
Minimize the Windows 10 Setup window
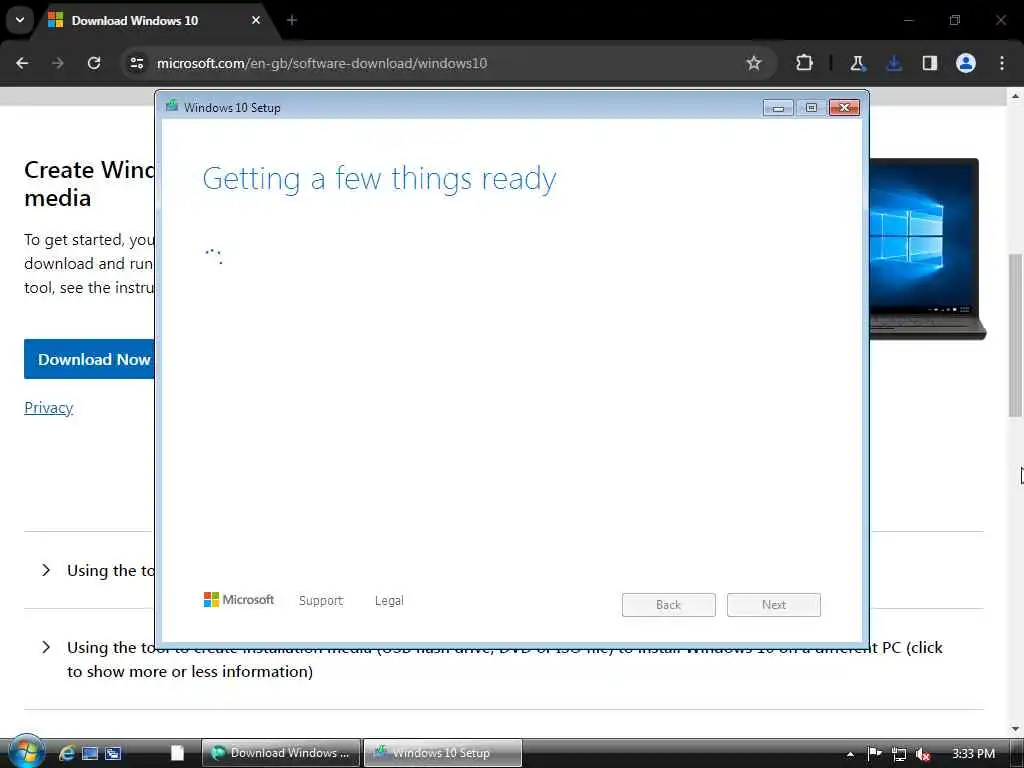[778, 108]
